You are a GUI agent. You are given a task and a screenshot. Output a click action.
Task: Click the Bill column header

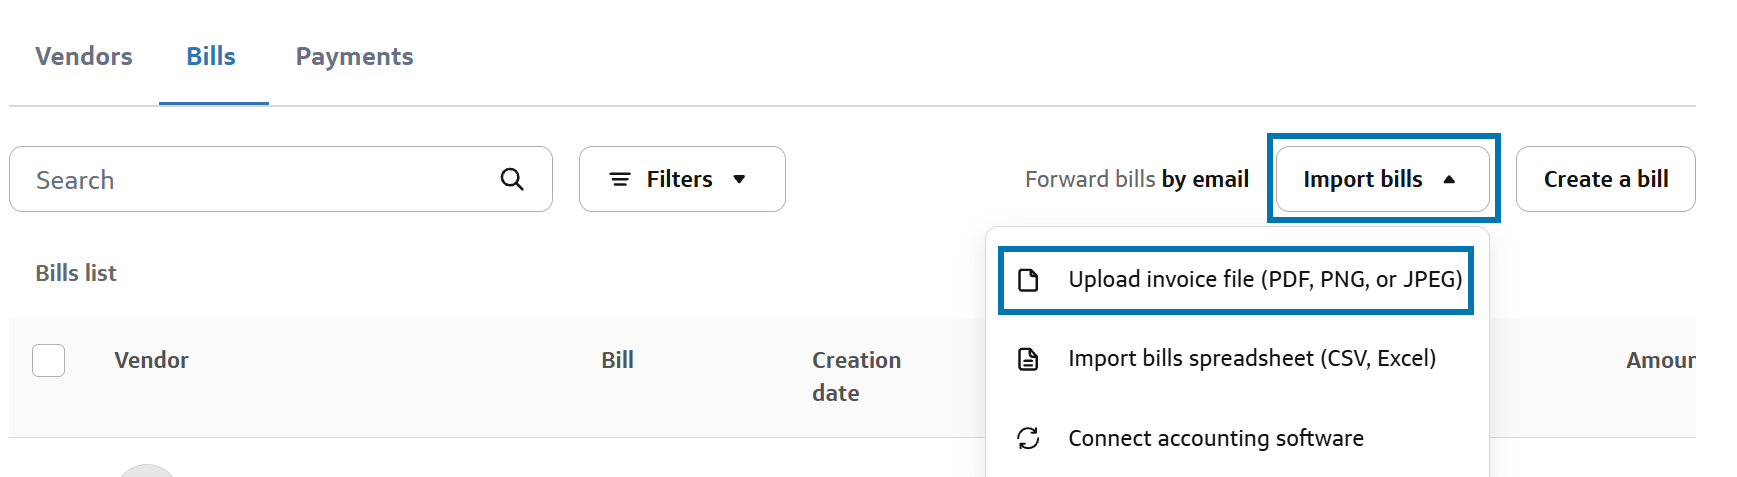[x=617, y=360]
